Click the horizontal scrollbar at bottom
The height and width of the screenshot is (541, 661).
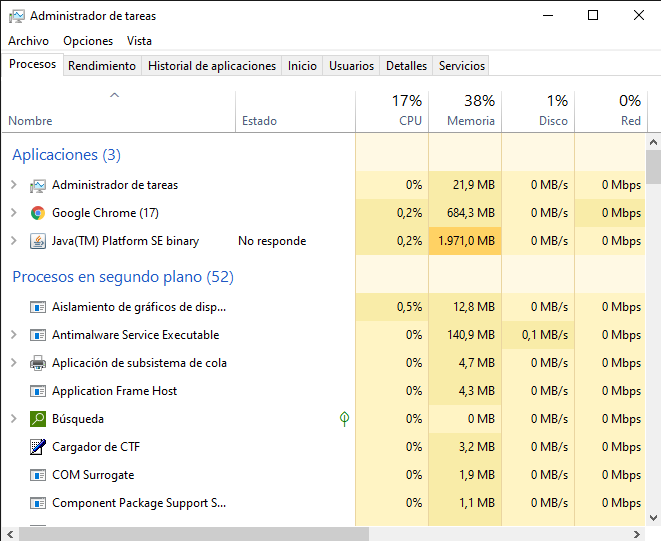pos(190,534)
